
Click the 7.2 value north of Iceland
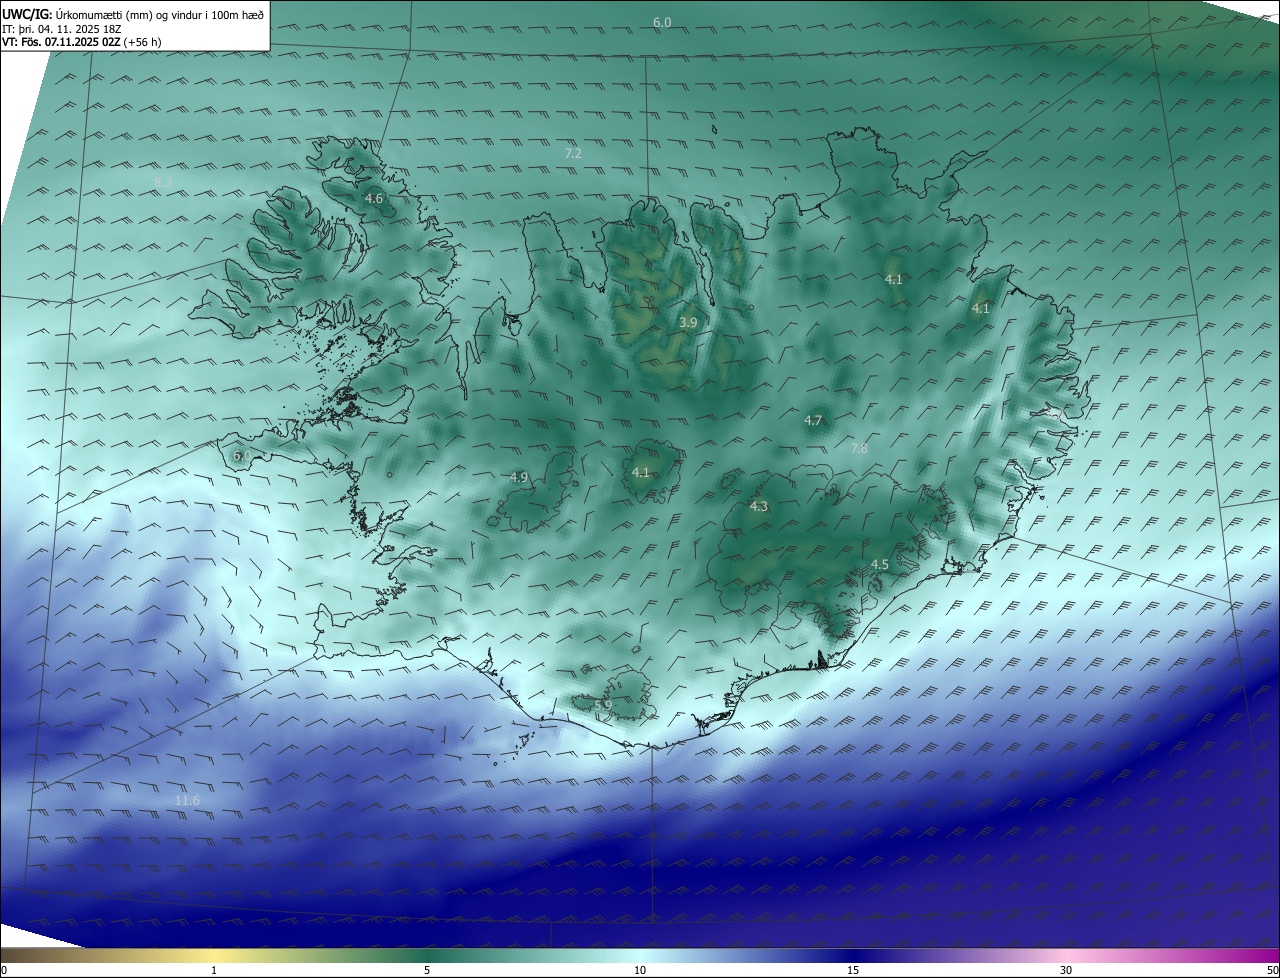(x=573, y=153)
